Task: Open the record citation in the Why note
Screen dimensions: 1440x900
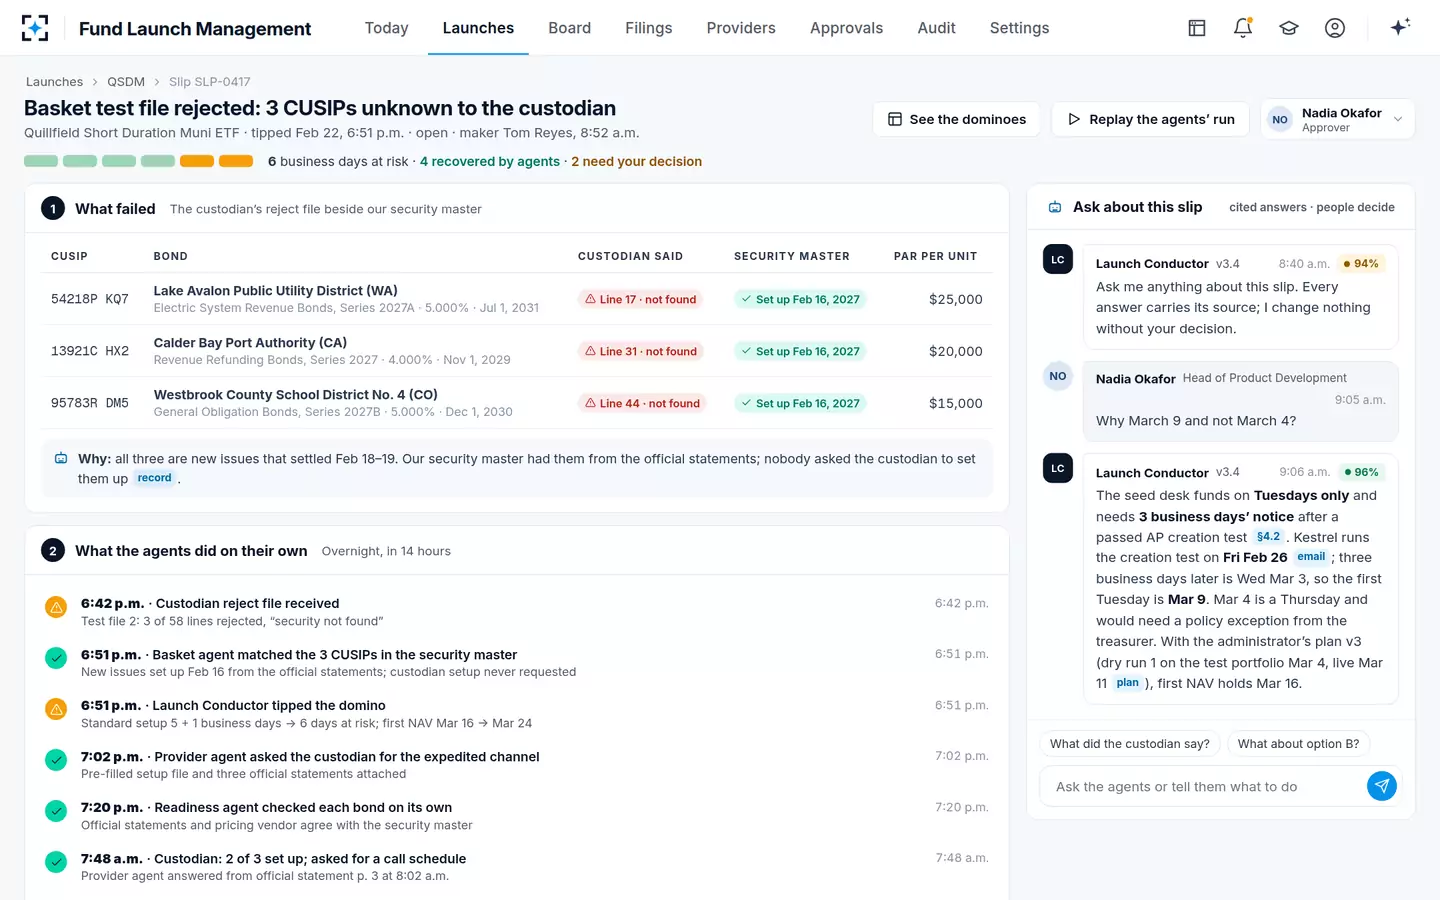Action: [x=154, y=478]
